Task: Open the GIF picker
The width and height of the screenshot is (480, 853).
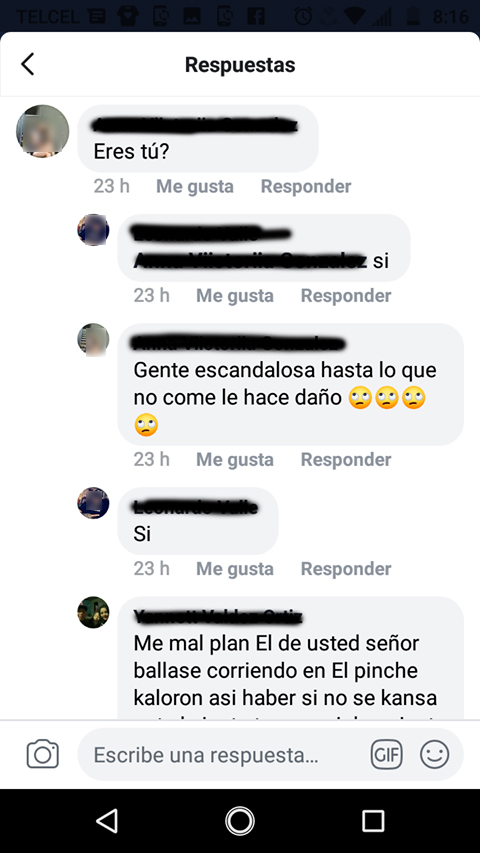Action: (386, 755)
